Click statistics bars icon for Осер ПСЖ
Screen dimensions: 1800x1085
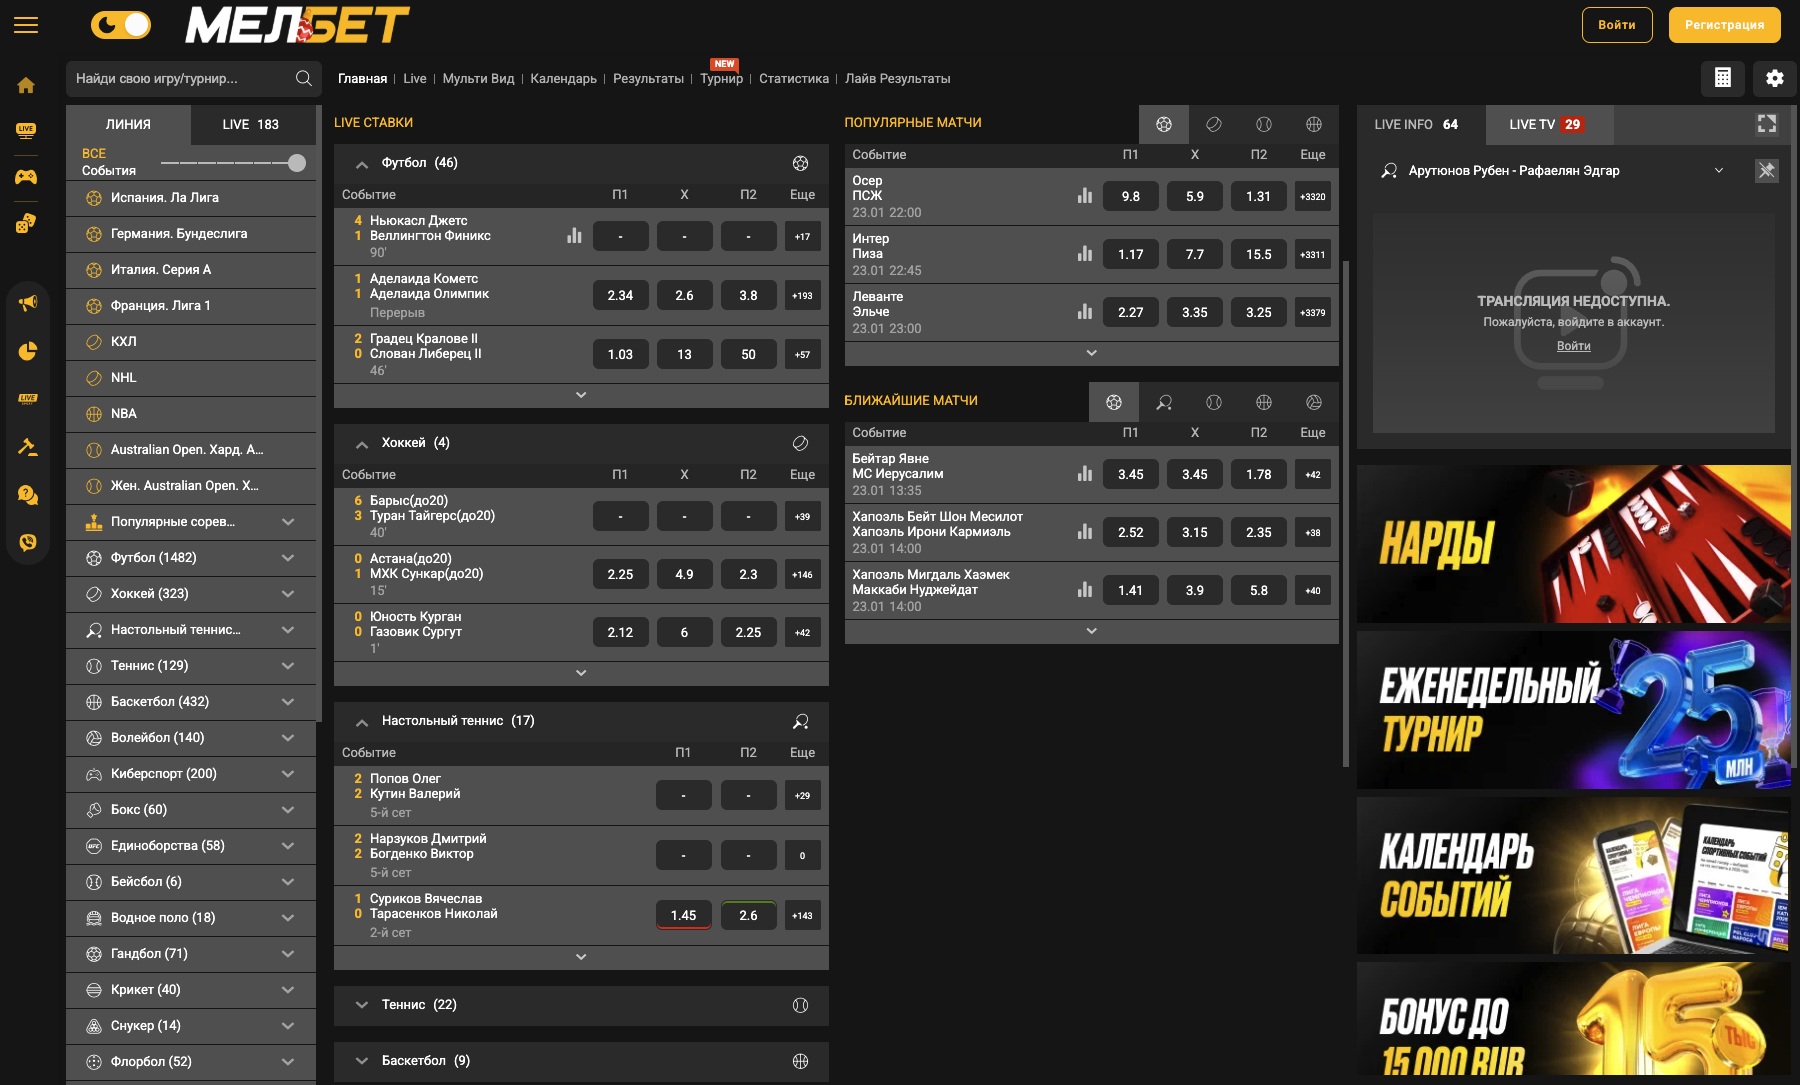(1085, 196)
